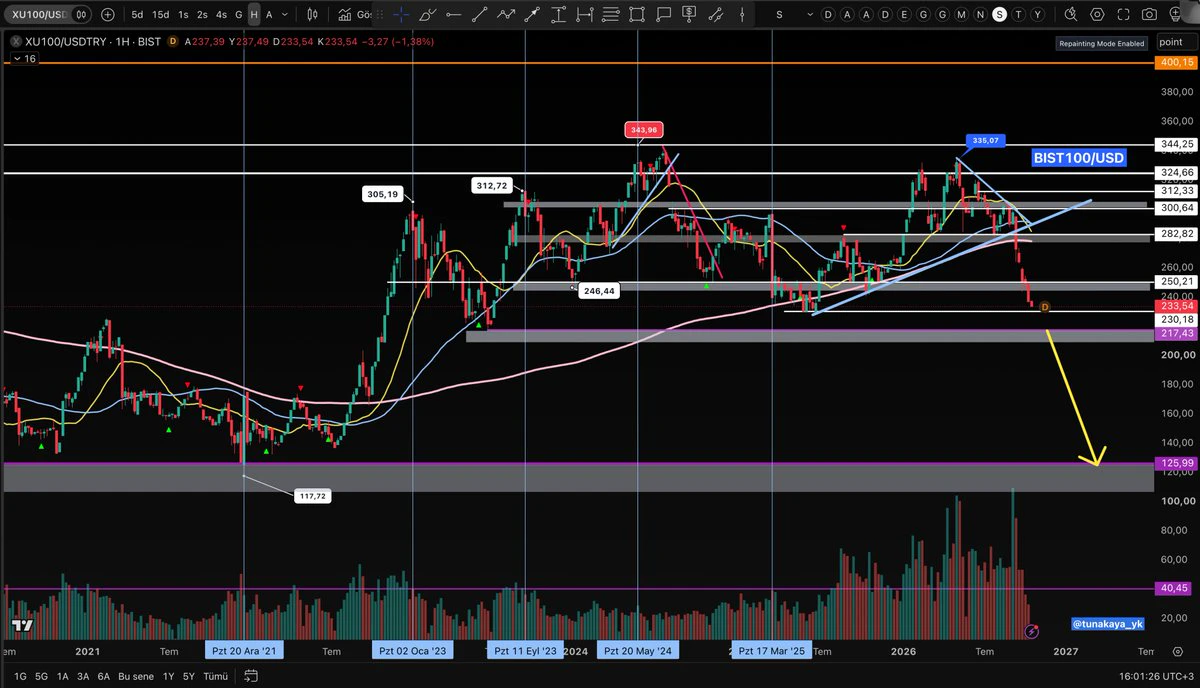The height and width of the screenshot is (688, 1200).
Task: Click the Pzt 20 May '24 date label
Action: (638, 651)
